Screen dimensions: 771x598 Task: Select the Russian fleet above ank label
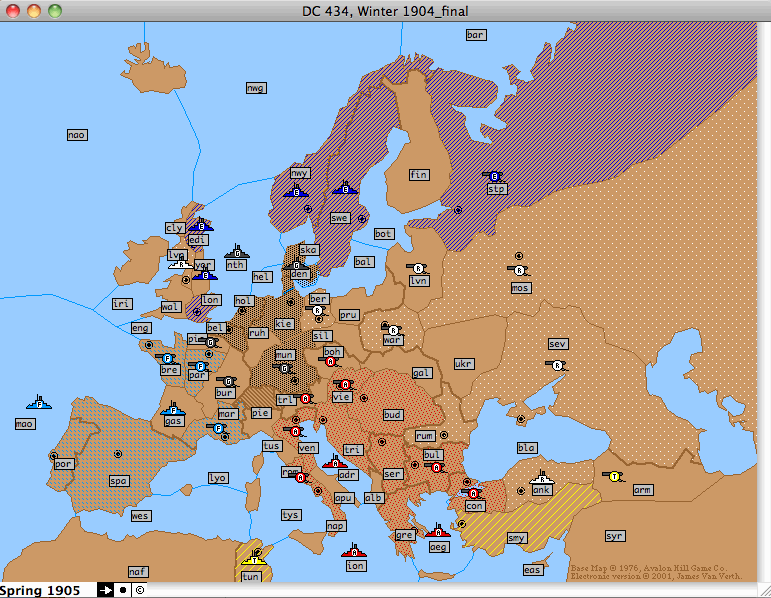(x=542, y=477)
